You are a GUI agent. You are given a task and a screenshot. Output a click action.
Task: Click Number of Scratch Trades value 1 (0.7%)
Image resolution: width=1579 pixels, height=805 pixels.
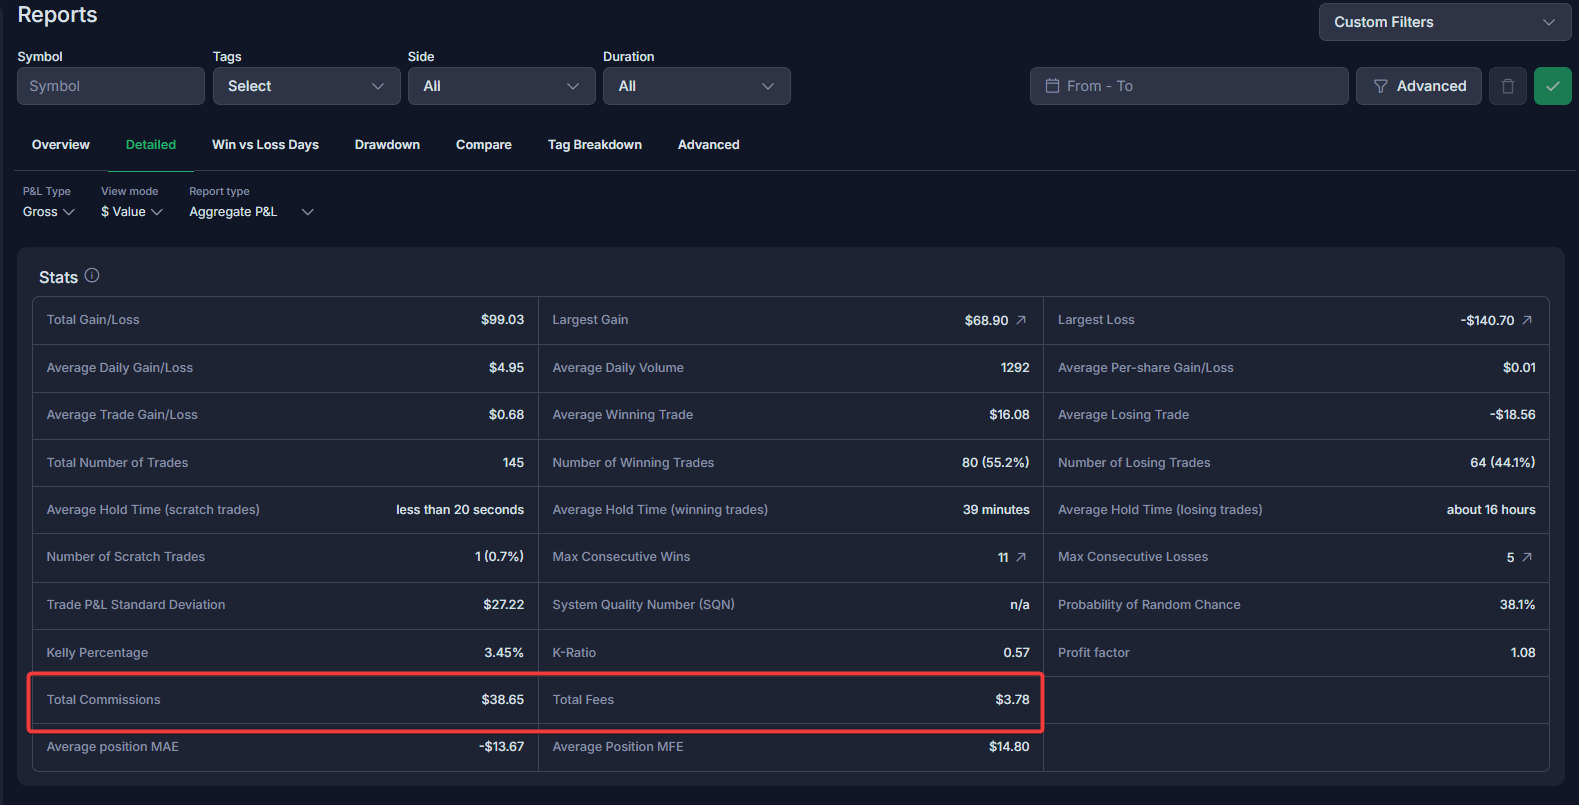click(499, 557)
